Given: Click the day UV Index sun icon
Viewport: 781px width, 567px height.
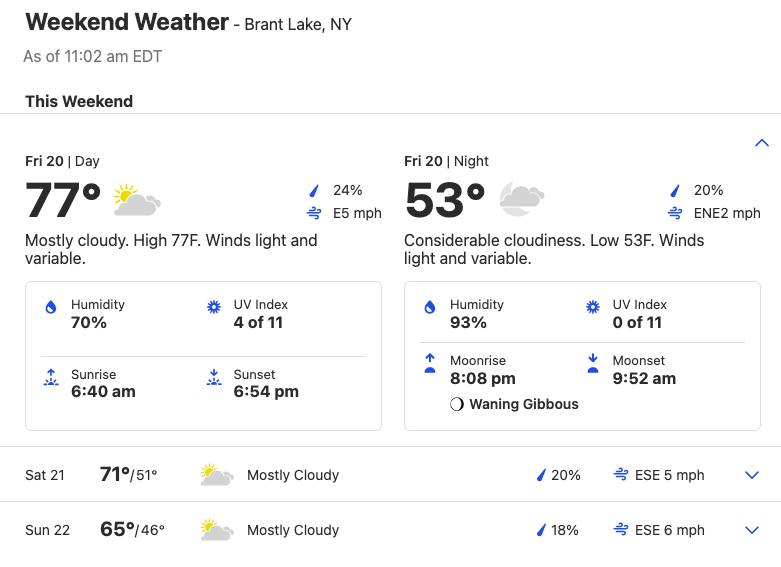Looking at the screenshot, I should 214,307.
